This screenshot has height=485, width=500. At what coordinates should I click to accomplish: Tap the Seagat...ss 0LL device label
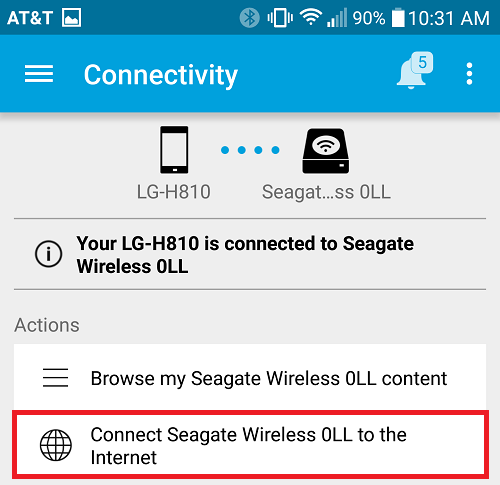click(326, 192)
